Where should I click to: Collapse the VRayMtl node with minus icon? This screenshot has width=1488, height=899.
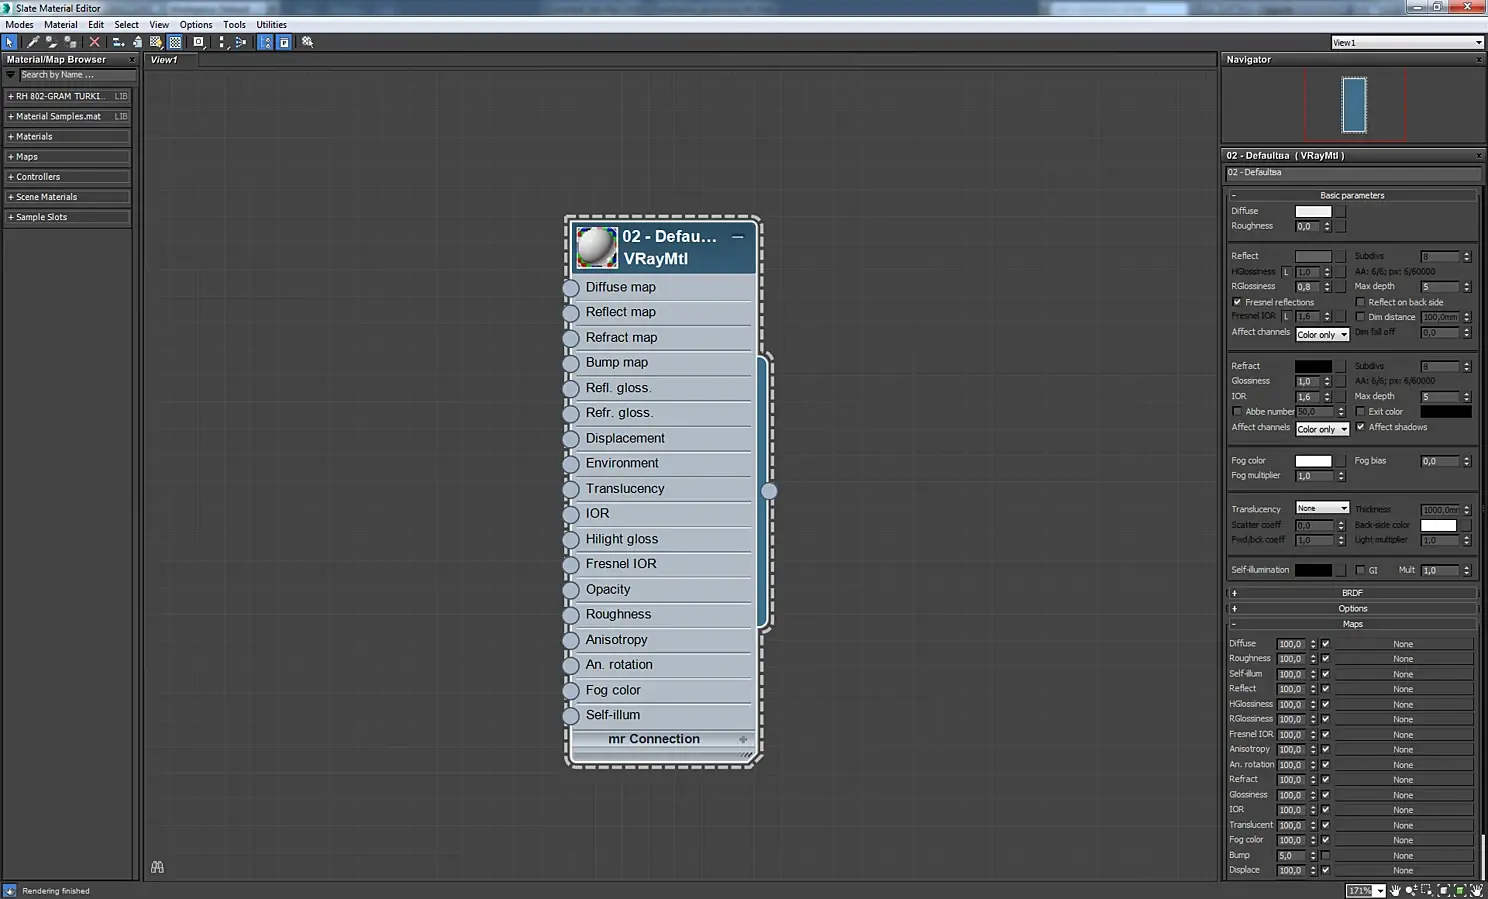point(738,237)
